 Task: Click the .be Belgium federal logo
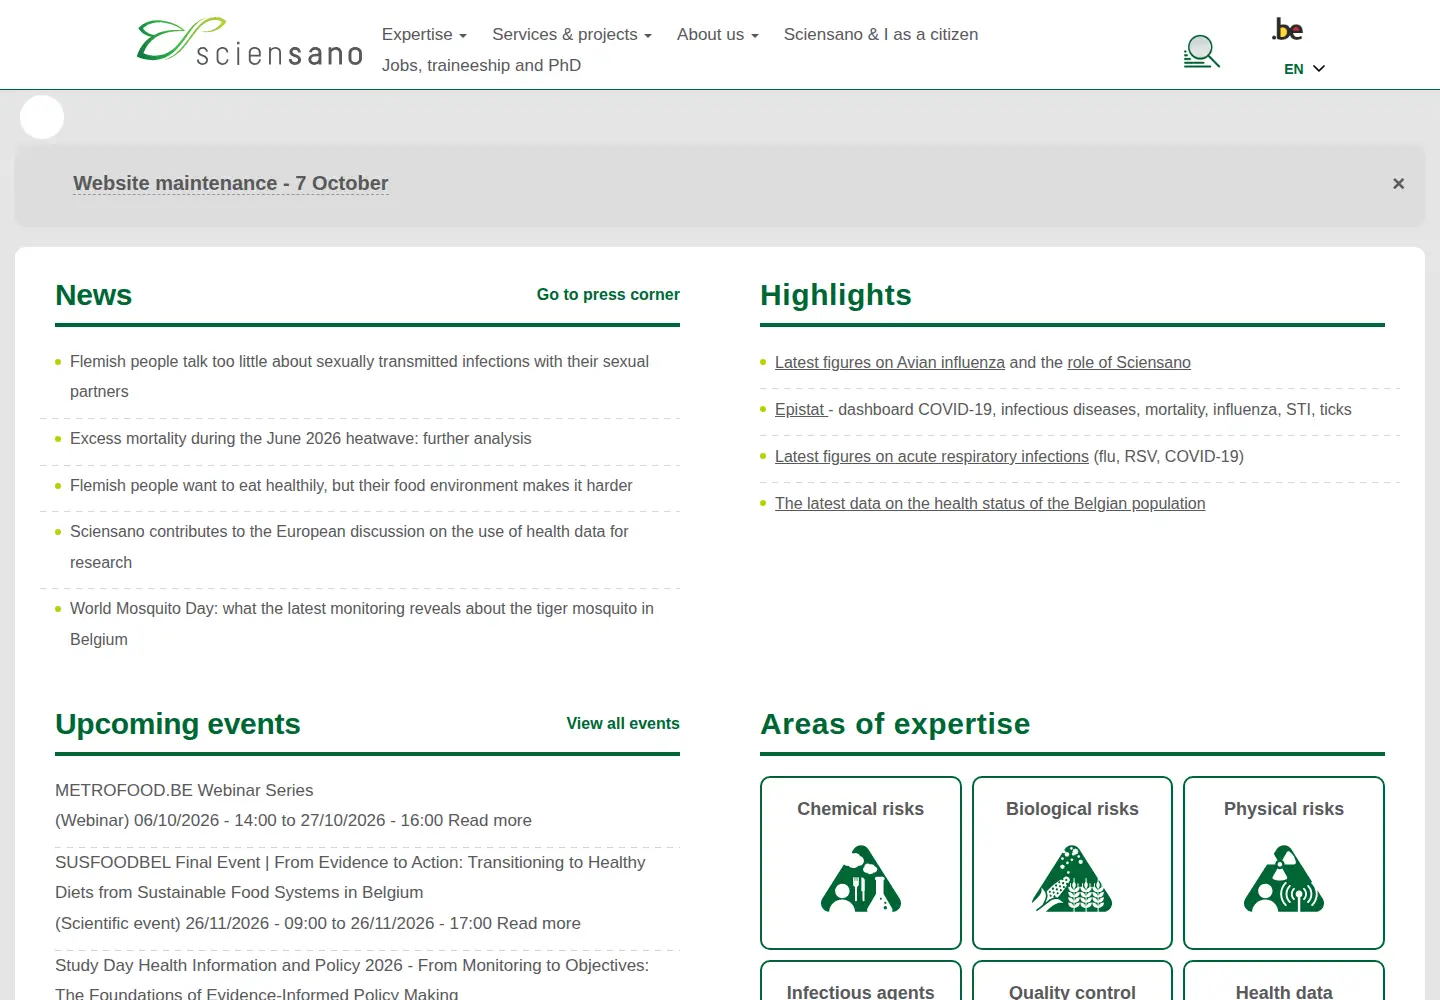coord(1287,30)
